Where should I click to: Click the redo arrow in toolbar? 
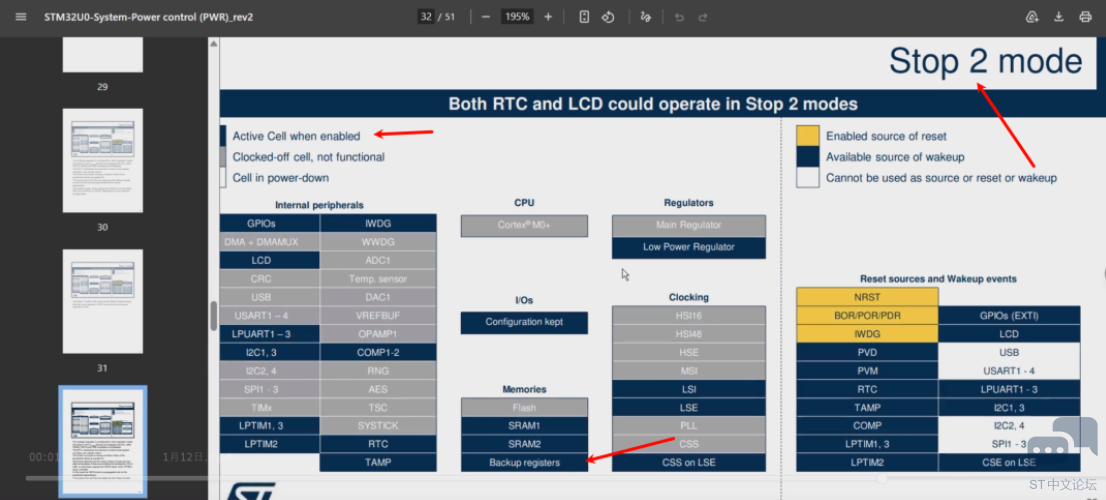point(703,16)
